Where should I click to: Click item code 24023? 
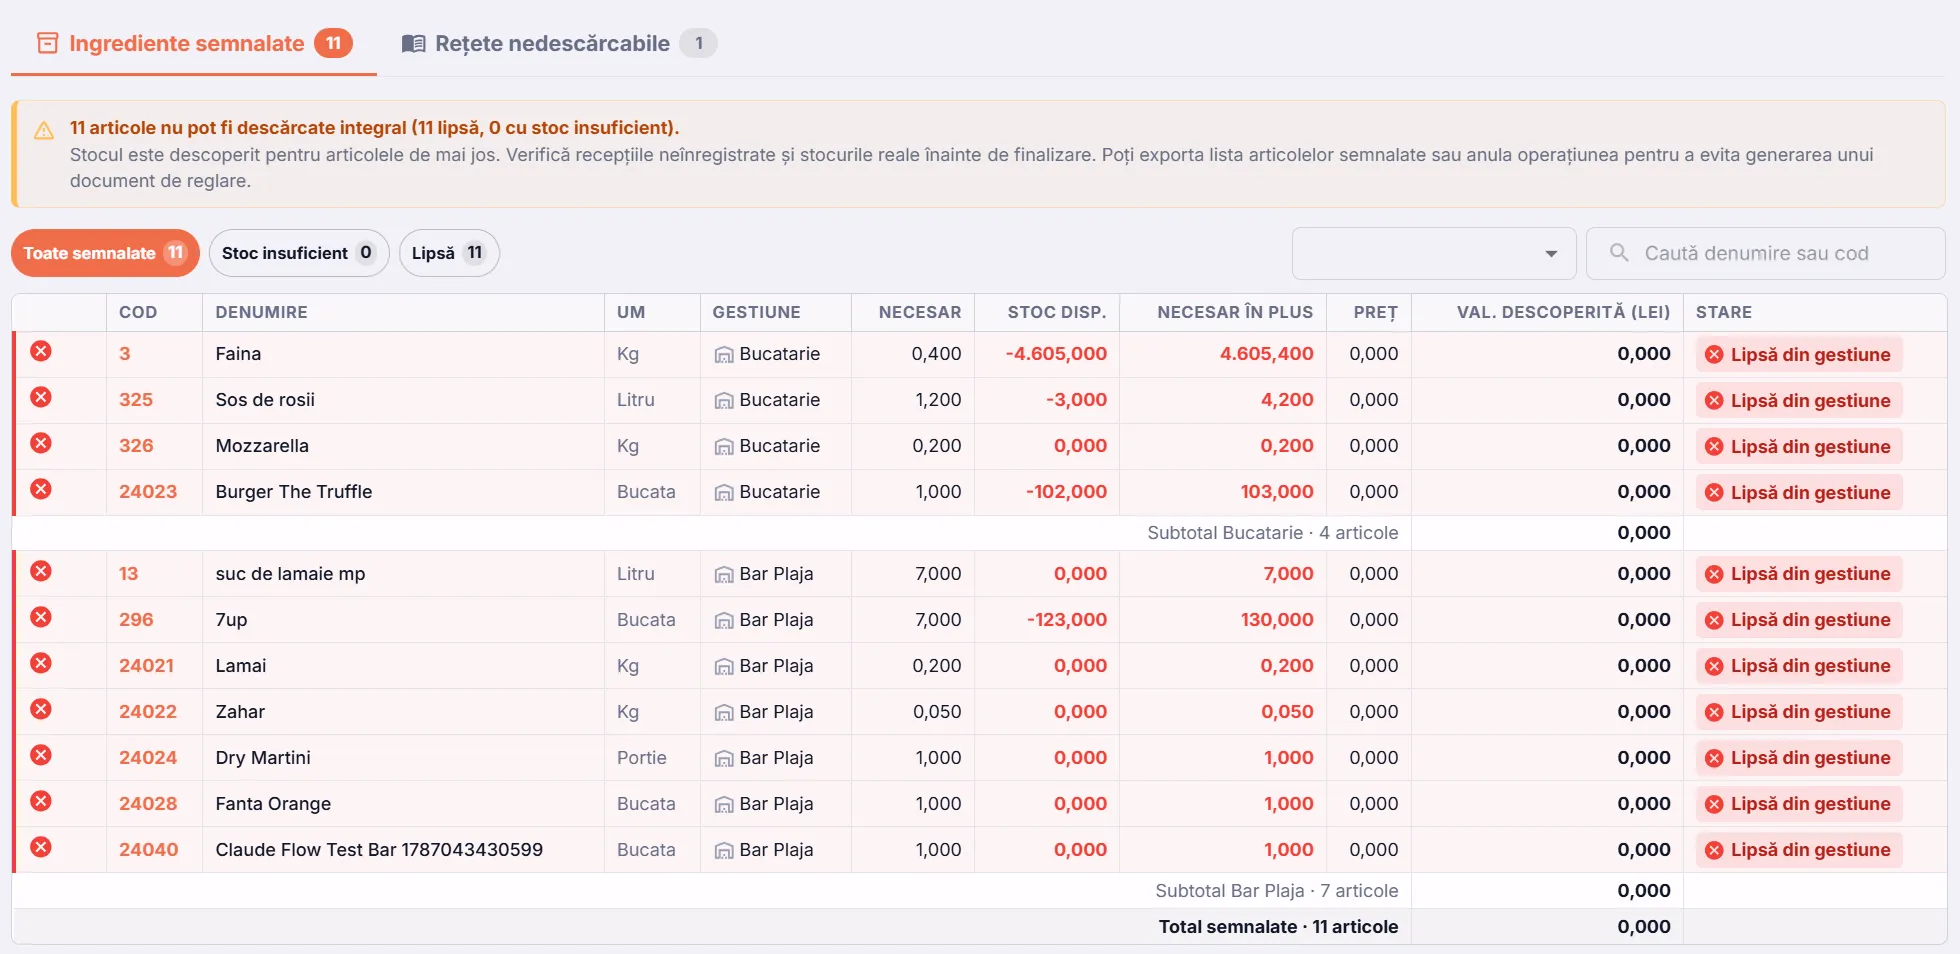148,492
